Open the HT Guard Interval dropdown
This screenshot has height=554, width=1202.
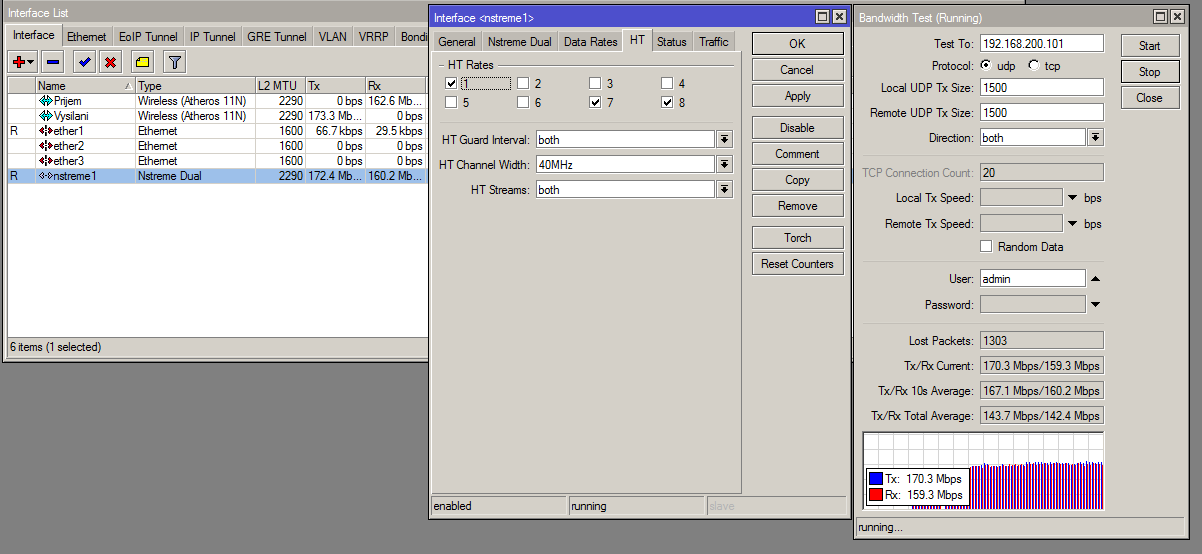coord(725,140)
